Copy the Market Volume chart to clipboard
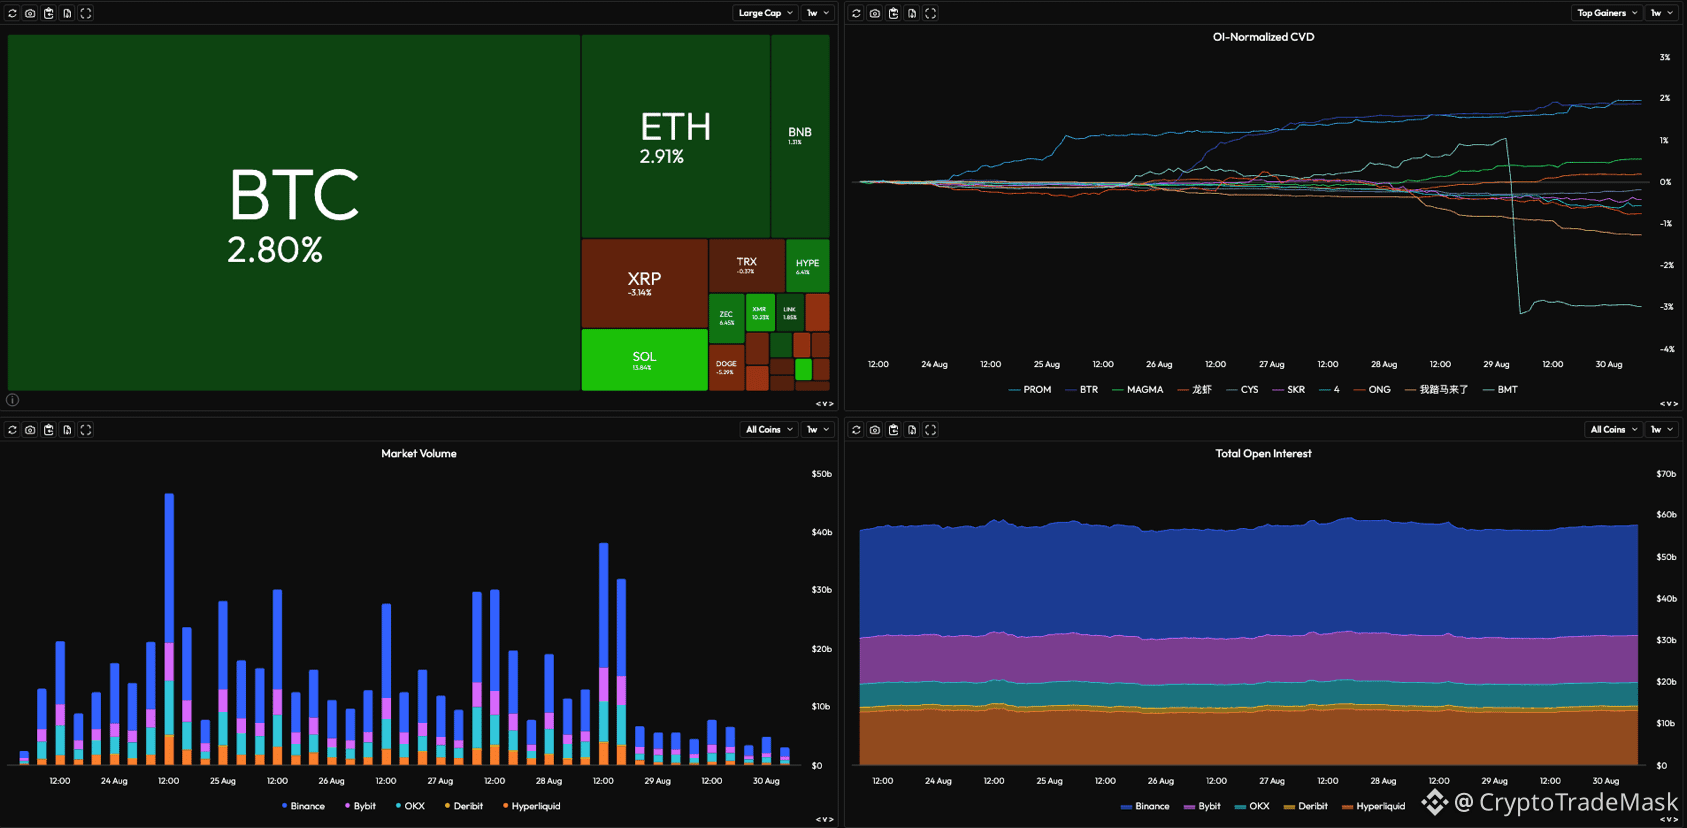 [x=49, y=430]
